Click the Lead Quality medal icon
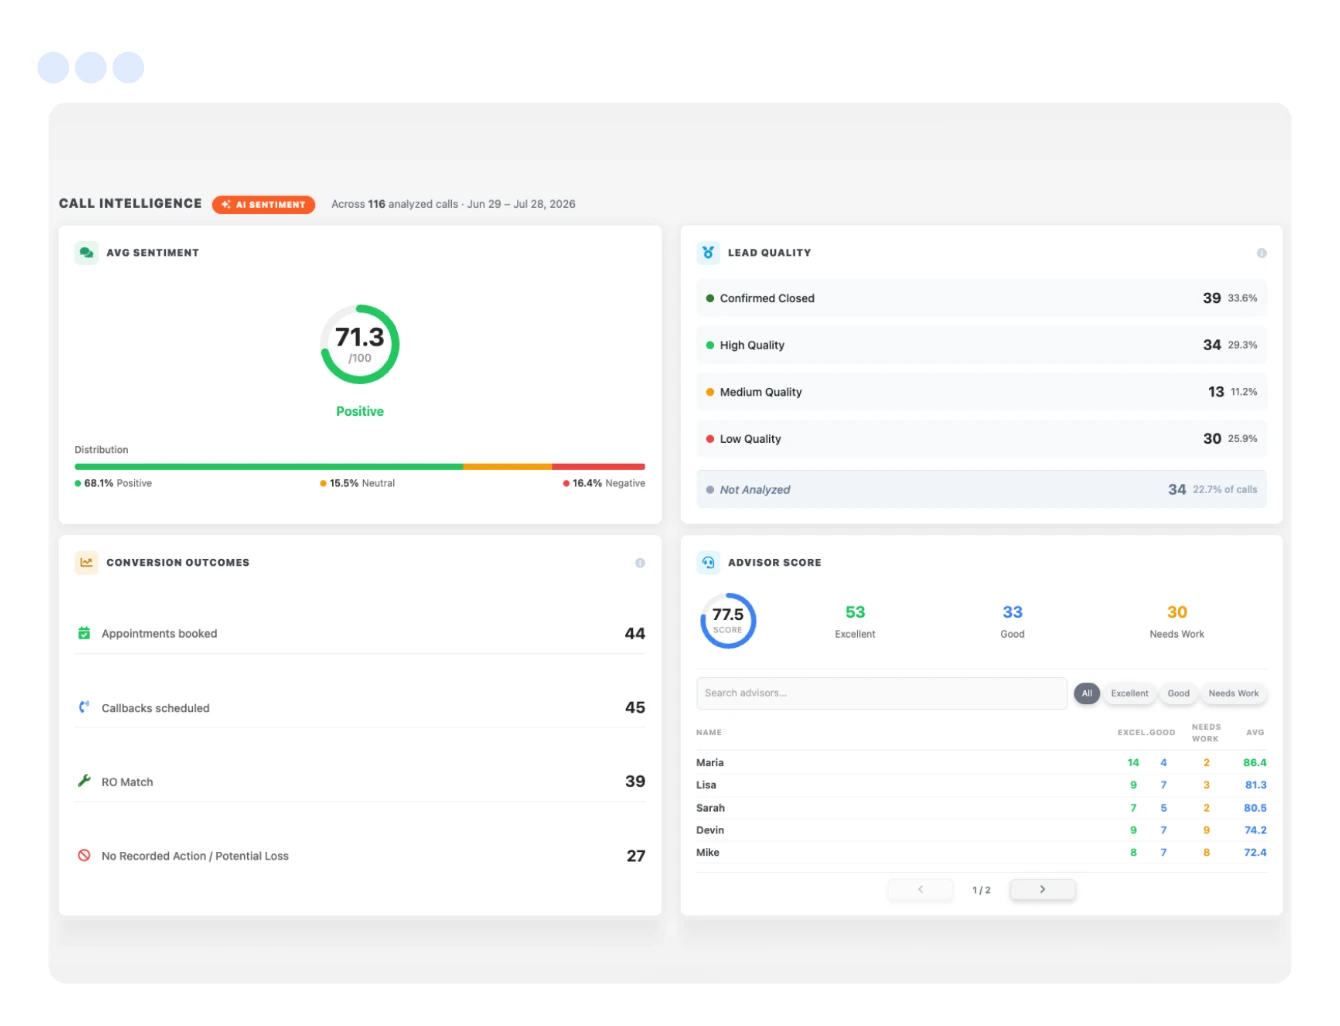The width and height of the screenshot is (1340, 1026). (708, 253)
